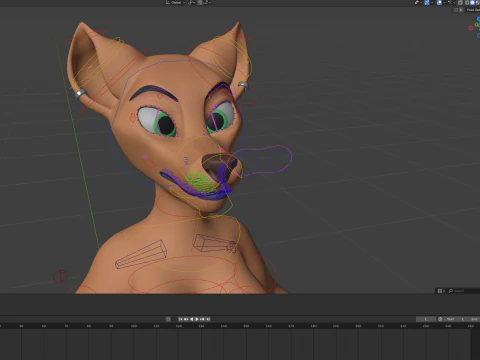
Task: Select red circular control widget beside shoulder
Action: [60, 276]
